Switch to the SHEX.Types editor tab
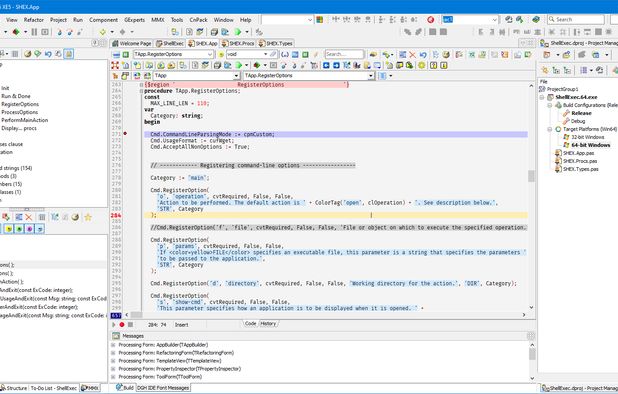This screenshot has width=618, height=394. pyautogui.click(x=275, y=43)
